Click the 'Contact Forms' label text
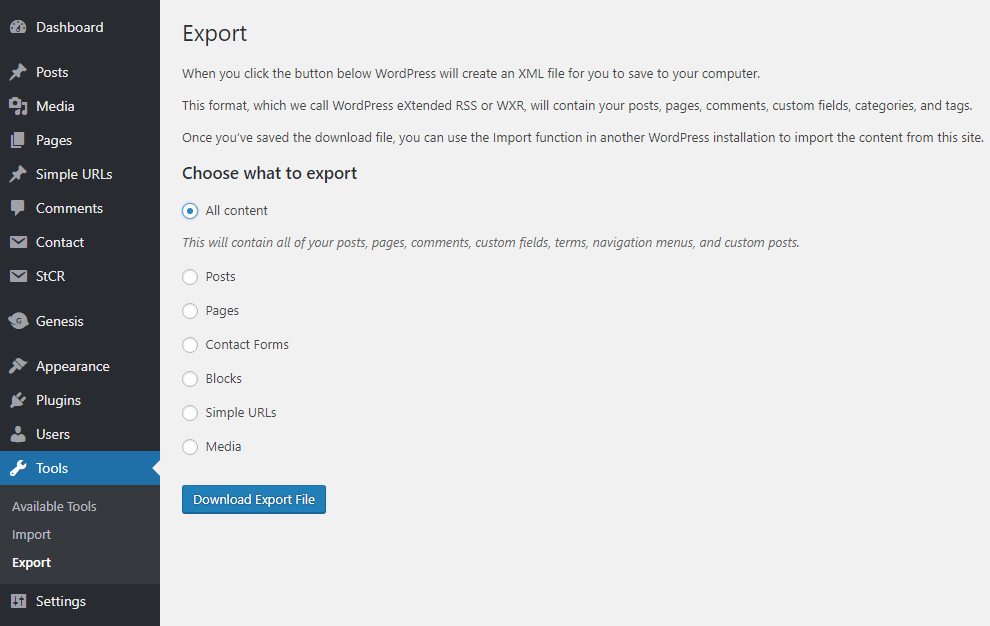 (x=247, y=344)
